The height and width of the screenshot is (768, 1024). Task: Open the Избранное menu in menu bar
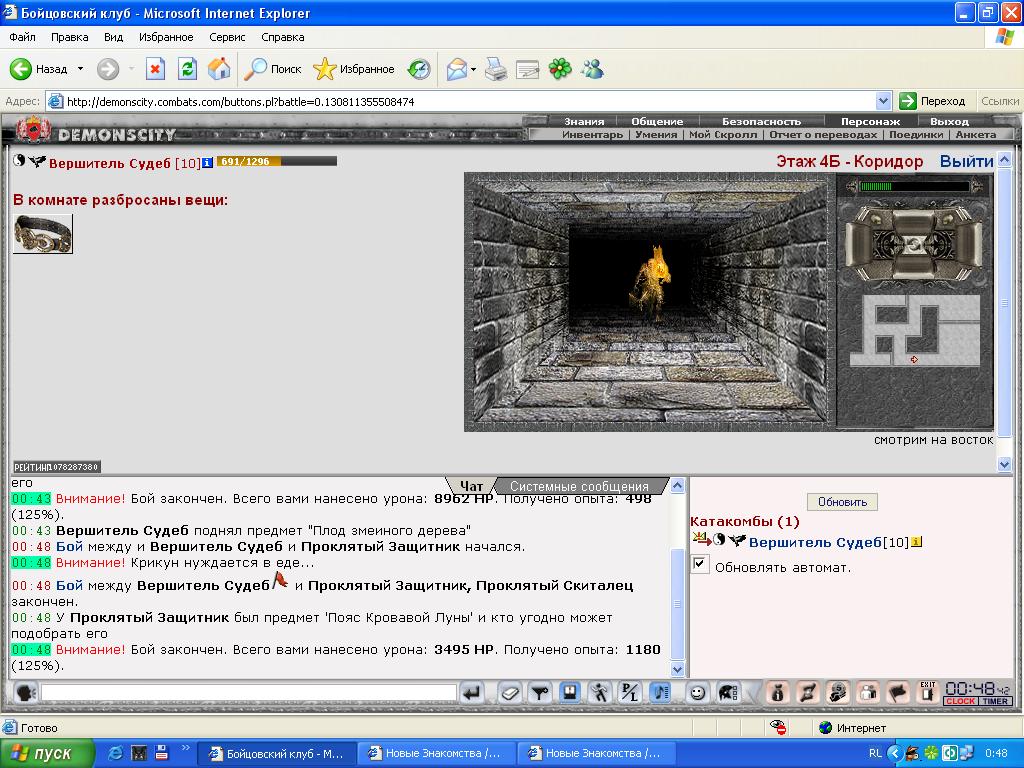(x=166, y=37)
